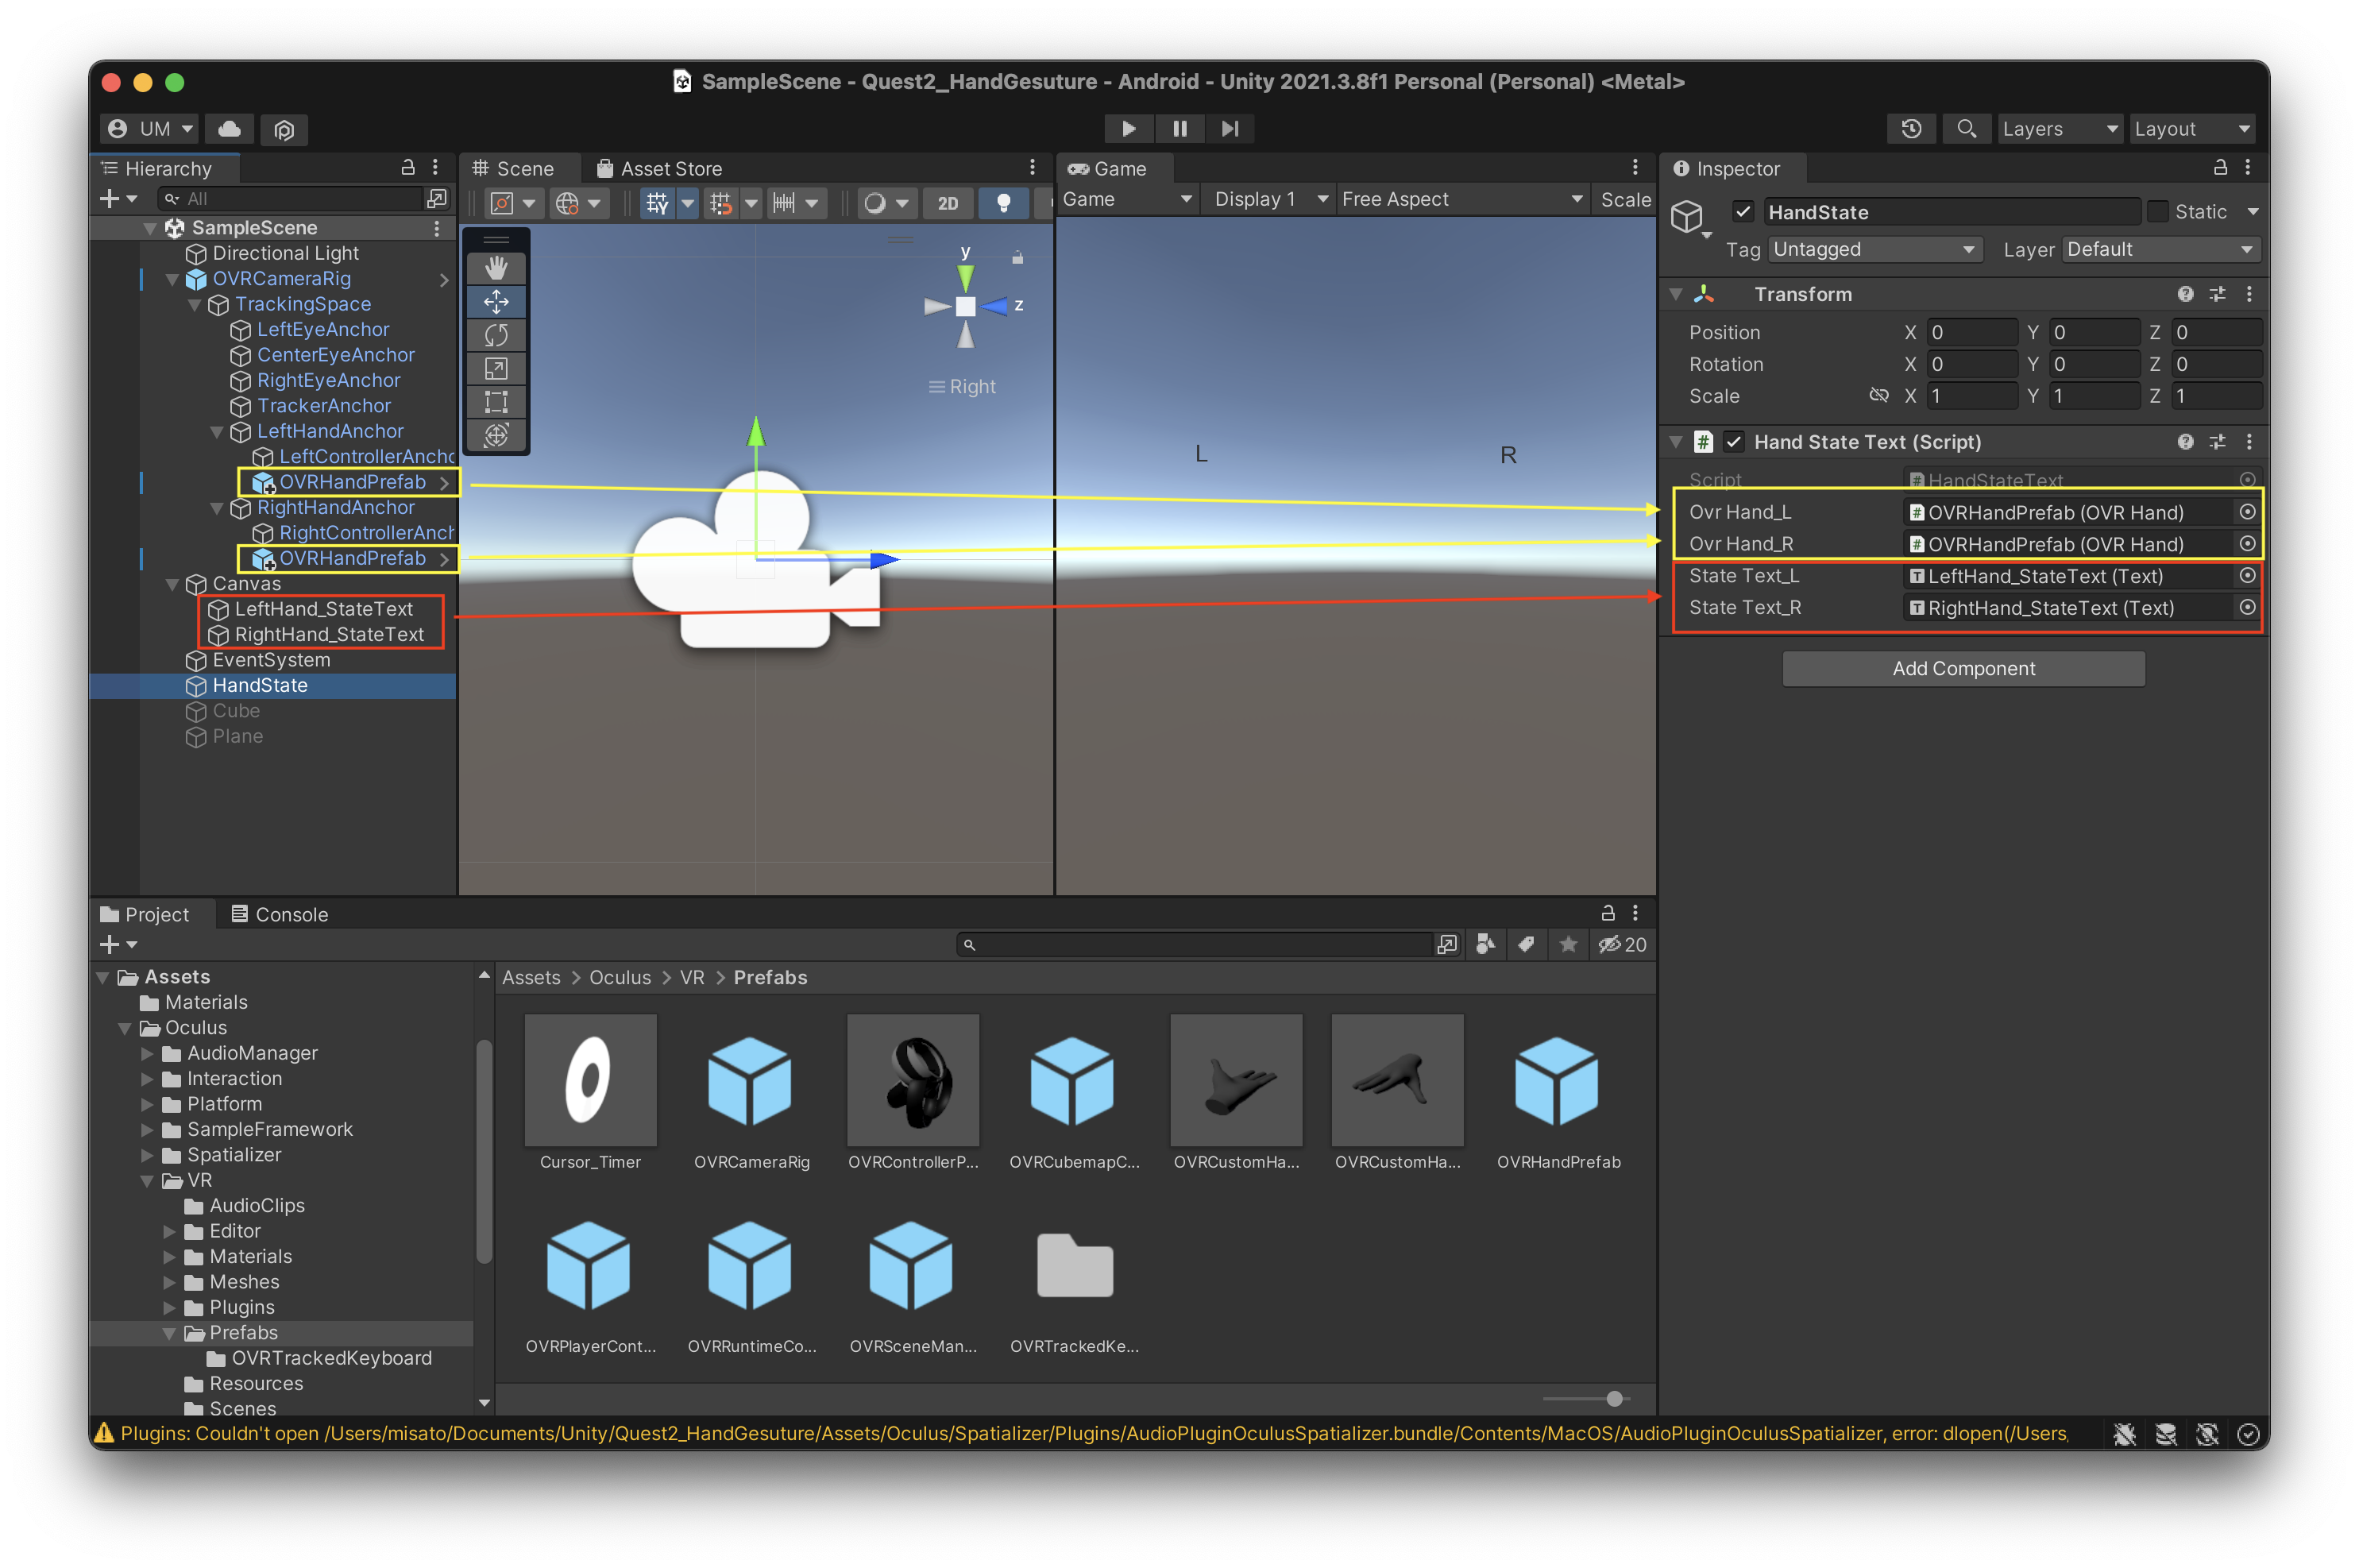Click the Step frame button
Screen dimensions: 2359x1568
(x=1230, y=128)
